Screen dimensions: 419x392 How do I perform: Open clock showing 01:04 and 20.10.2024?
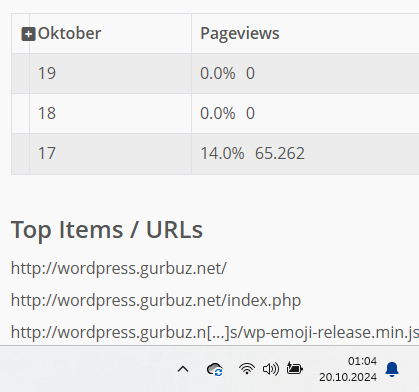tap(348, 369)
